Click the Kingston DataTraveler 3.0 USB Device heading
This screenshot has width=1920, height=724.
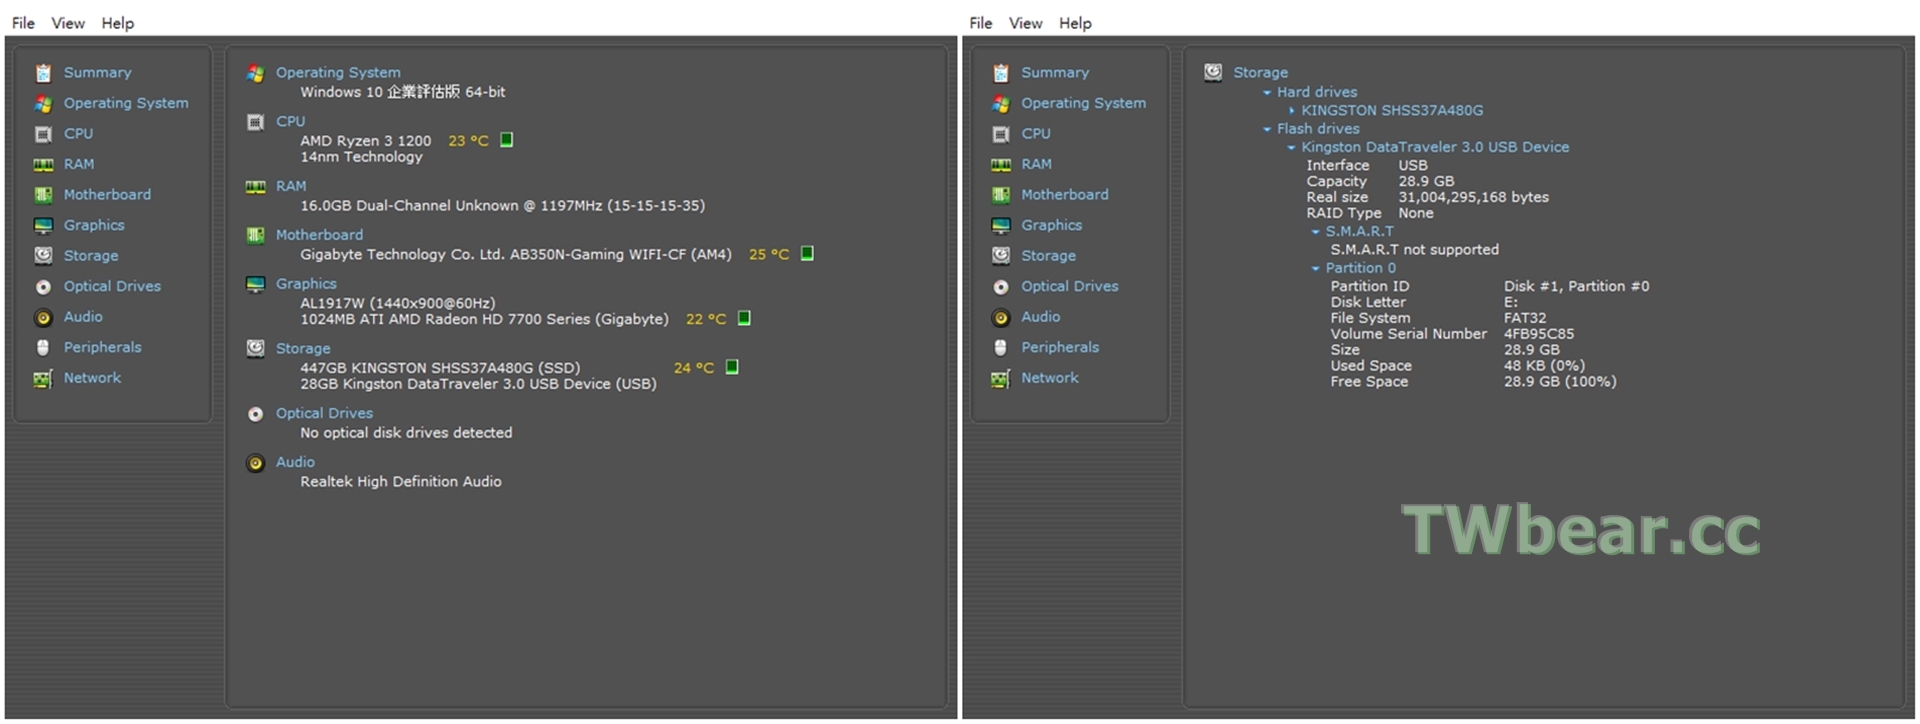coord(1435,147)
